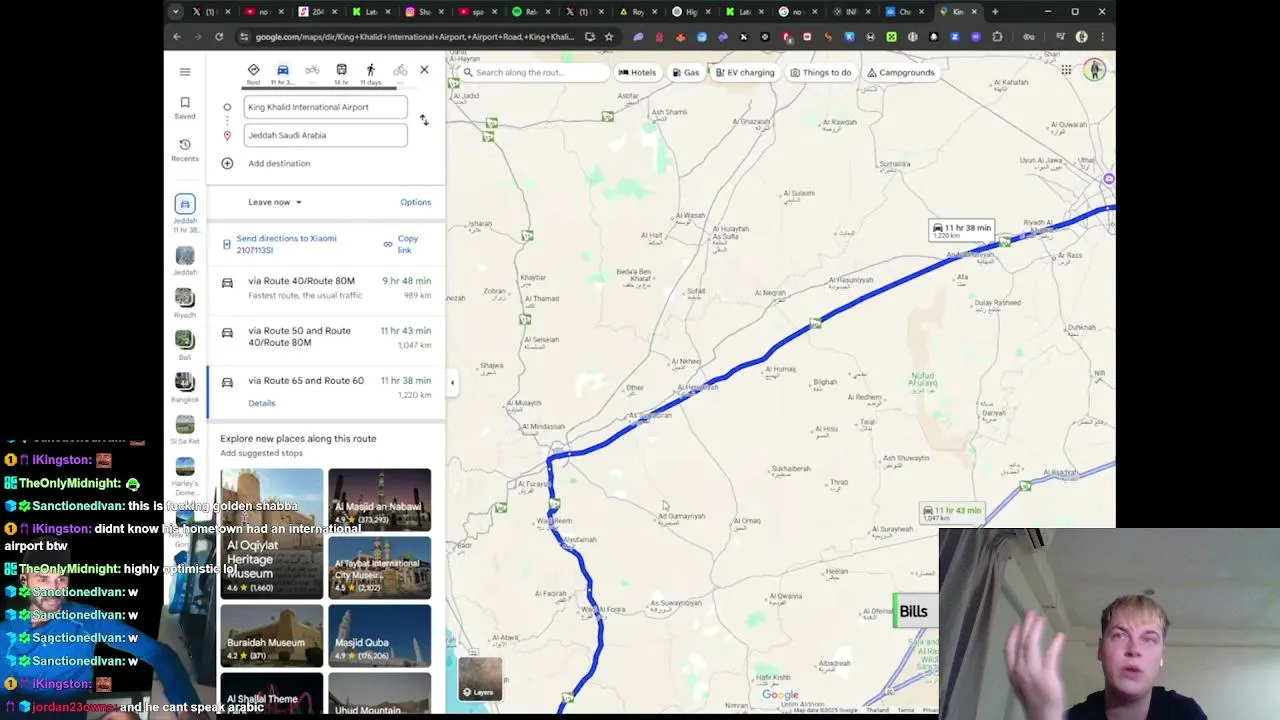Open the Al Tayebat International City Museum card

click(380, 567)
